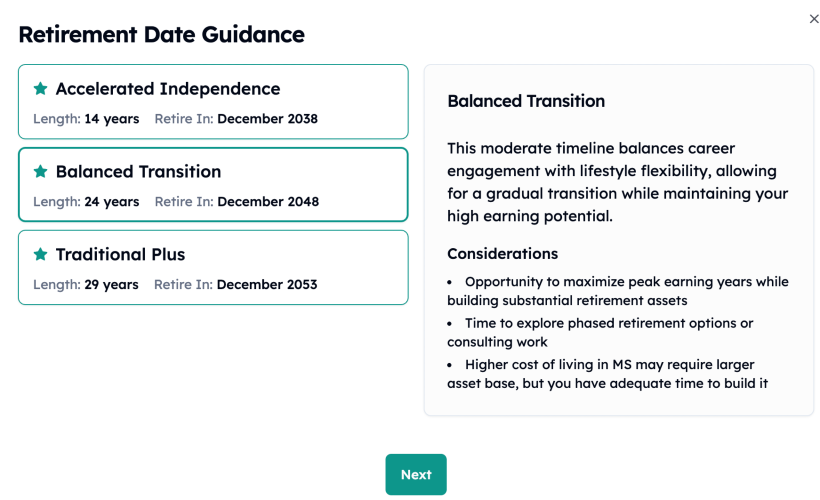
Task: Click the star icon beside Accelerated Independence
Action: (x=40, y=88)
